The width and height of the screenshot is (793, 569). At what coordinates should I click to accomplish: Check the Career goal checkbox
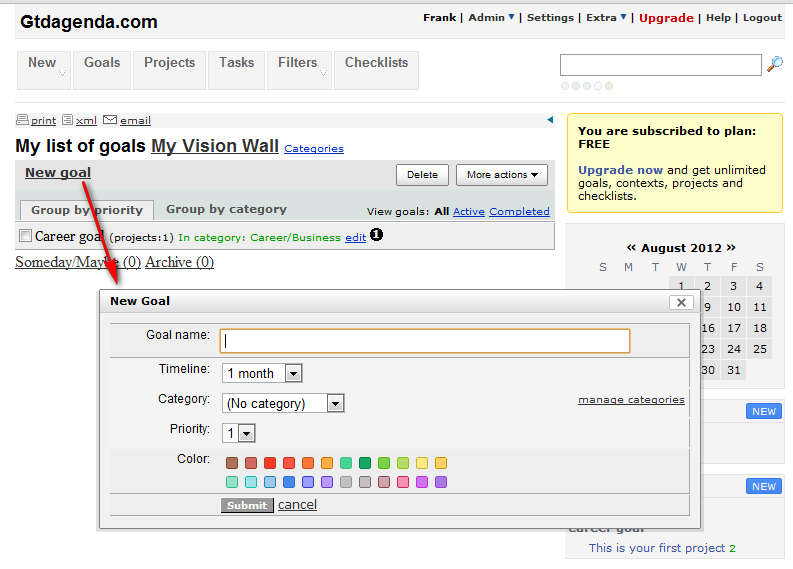point(25,236)
